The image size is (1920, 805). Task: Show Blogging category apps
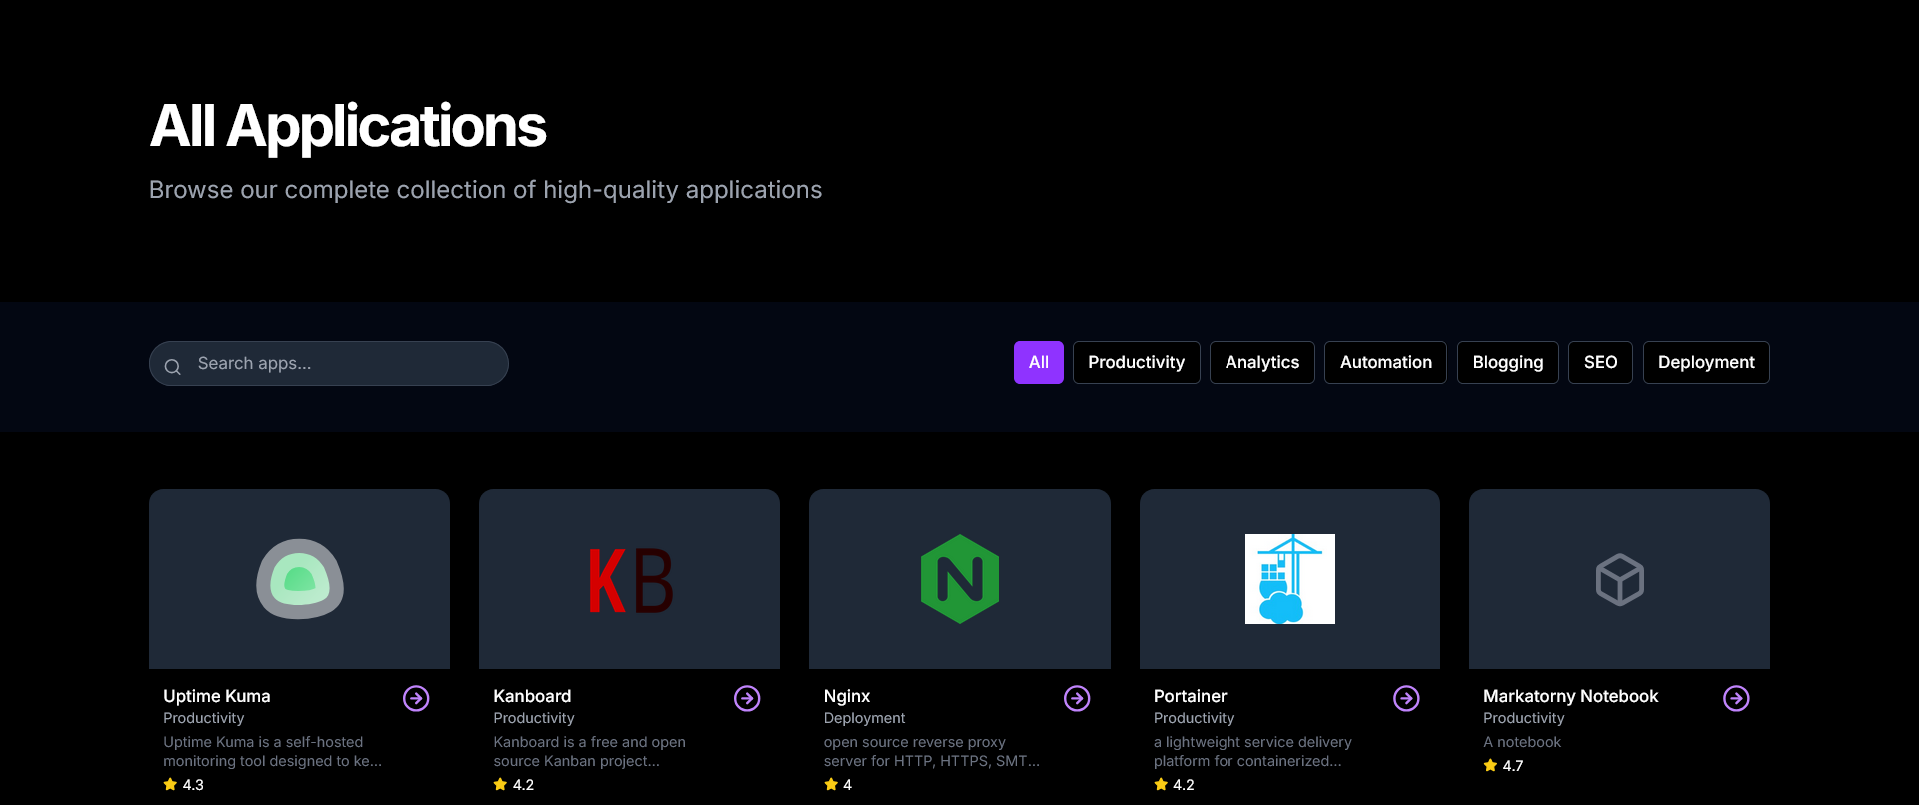coord(1508,362)
